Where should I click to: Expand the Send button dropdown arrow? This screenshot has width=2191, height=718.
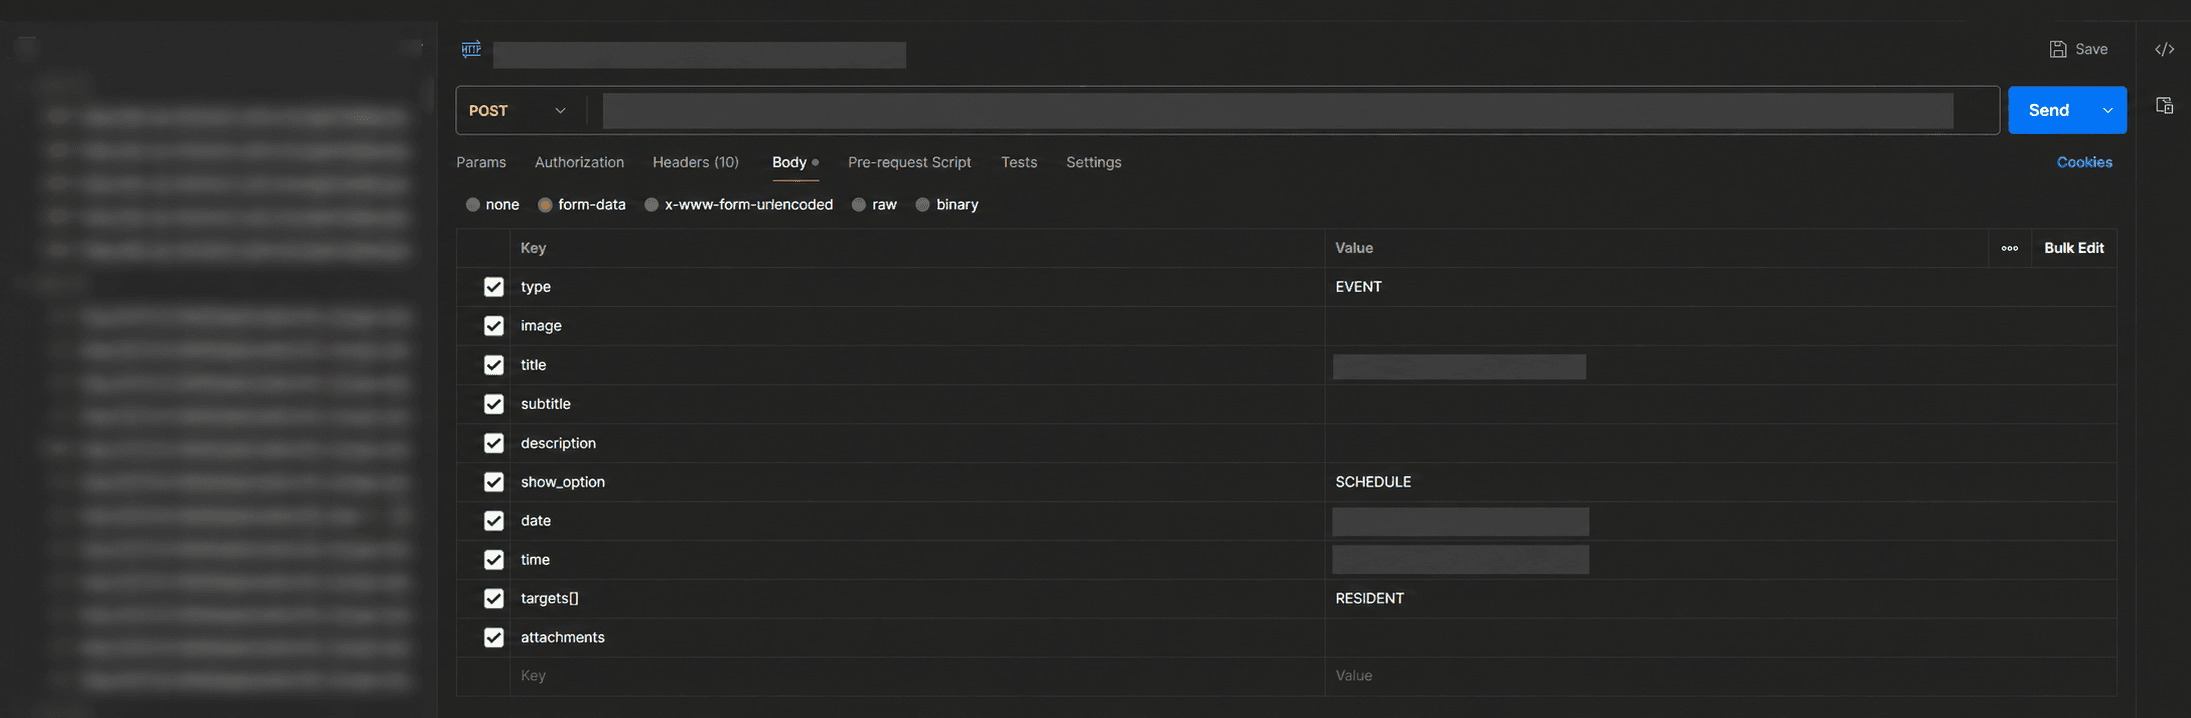2108,111
